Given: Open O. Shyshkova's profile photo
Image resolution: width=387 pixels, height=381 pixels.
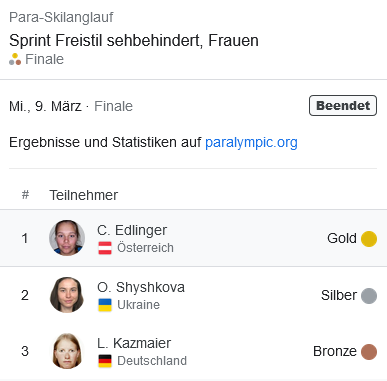Looking at the screenshot, I should pyautogui.click(x=67, y=295).
